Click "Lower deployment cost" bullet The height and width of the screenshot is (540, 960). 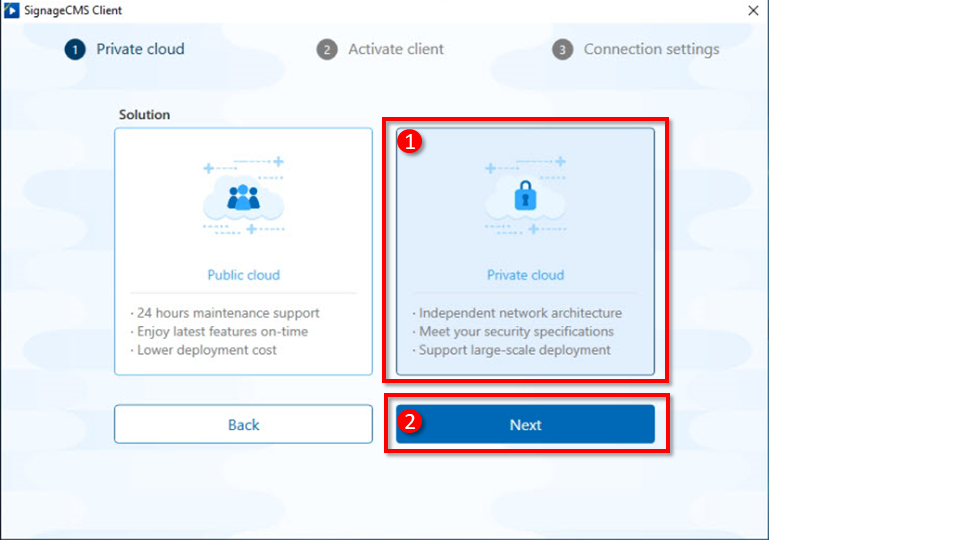pos(205,350)
